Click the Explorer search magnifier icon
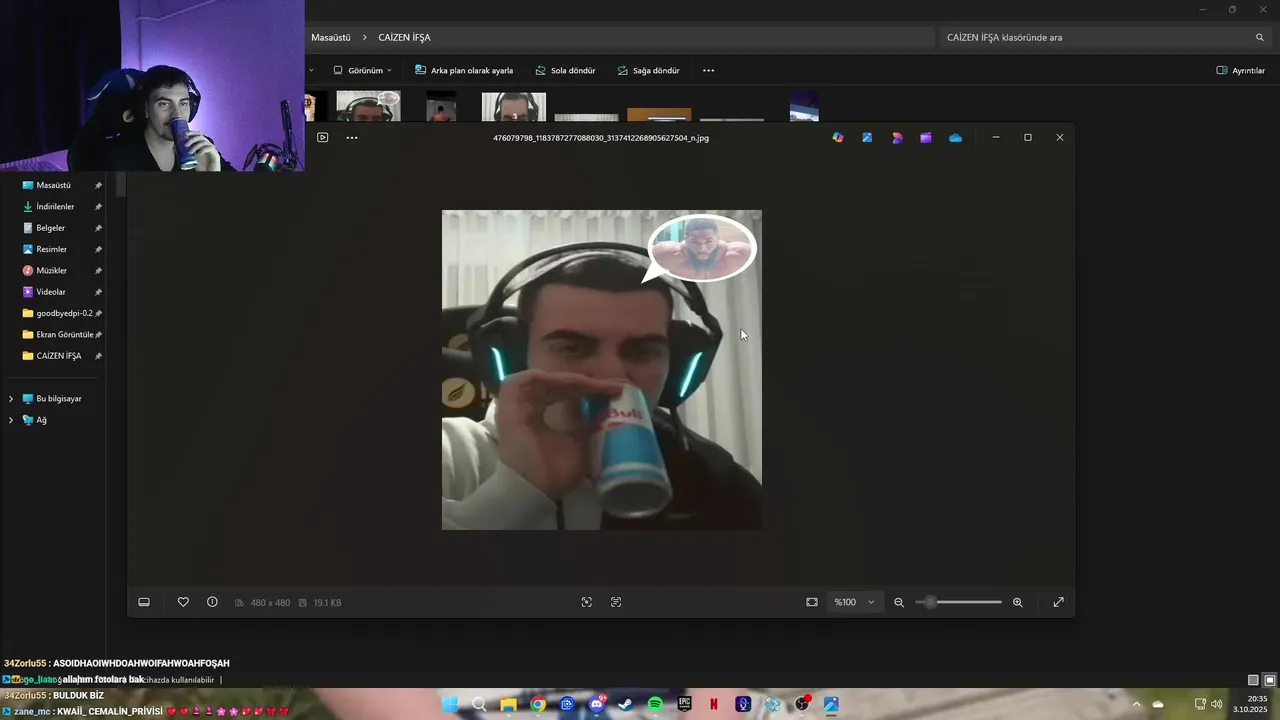1280x720 pixels. point(1260,38)
